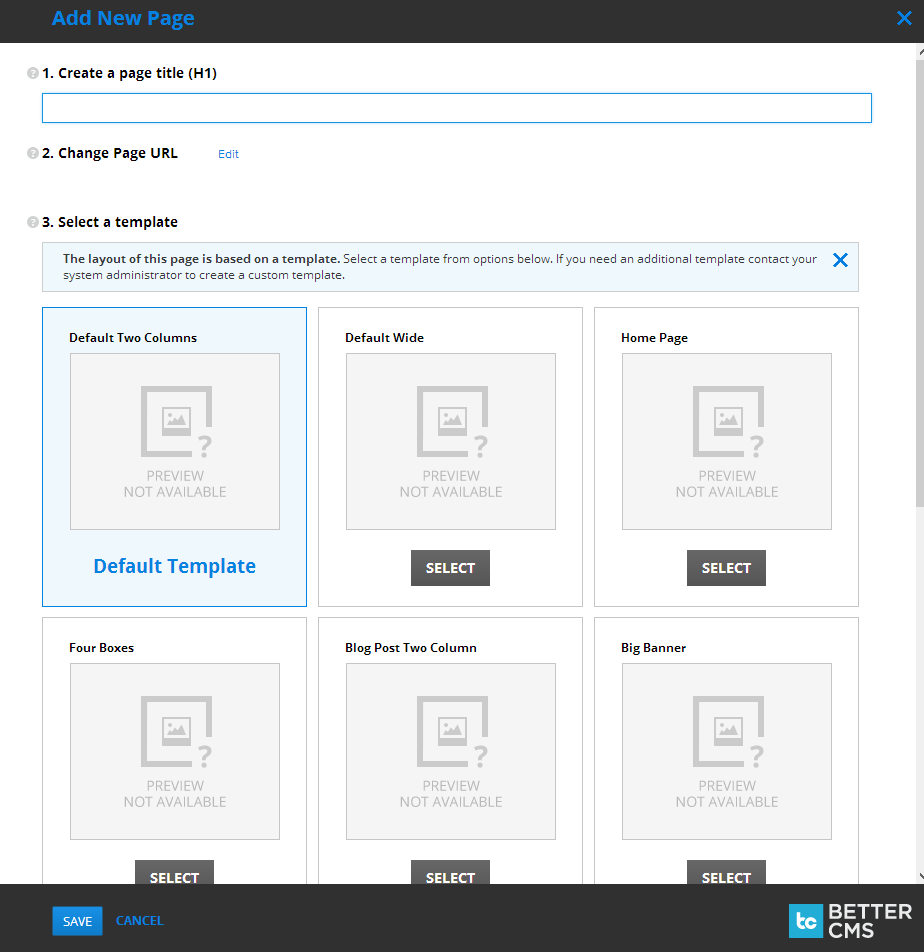Image resolution: width=924 pixels, height=952 pixels.
Task: Select the Home Page template
Action: click(x=726, y=567)
